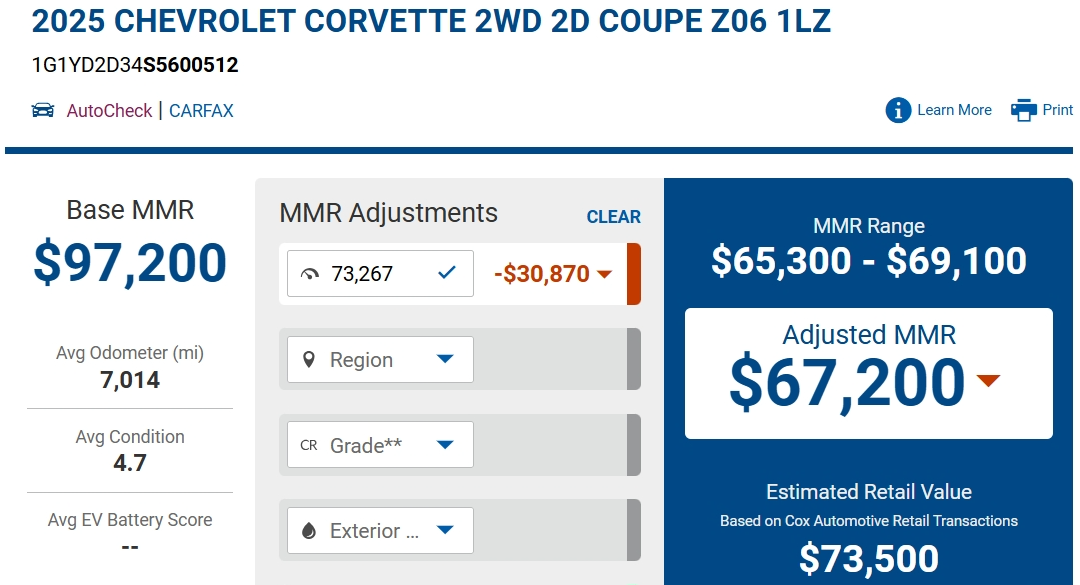The width and height of the screenshot is (1080, 585).
Task: Click the printer icon
Action: [1024, 110]
